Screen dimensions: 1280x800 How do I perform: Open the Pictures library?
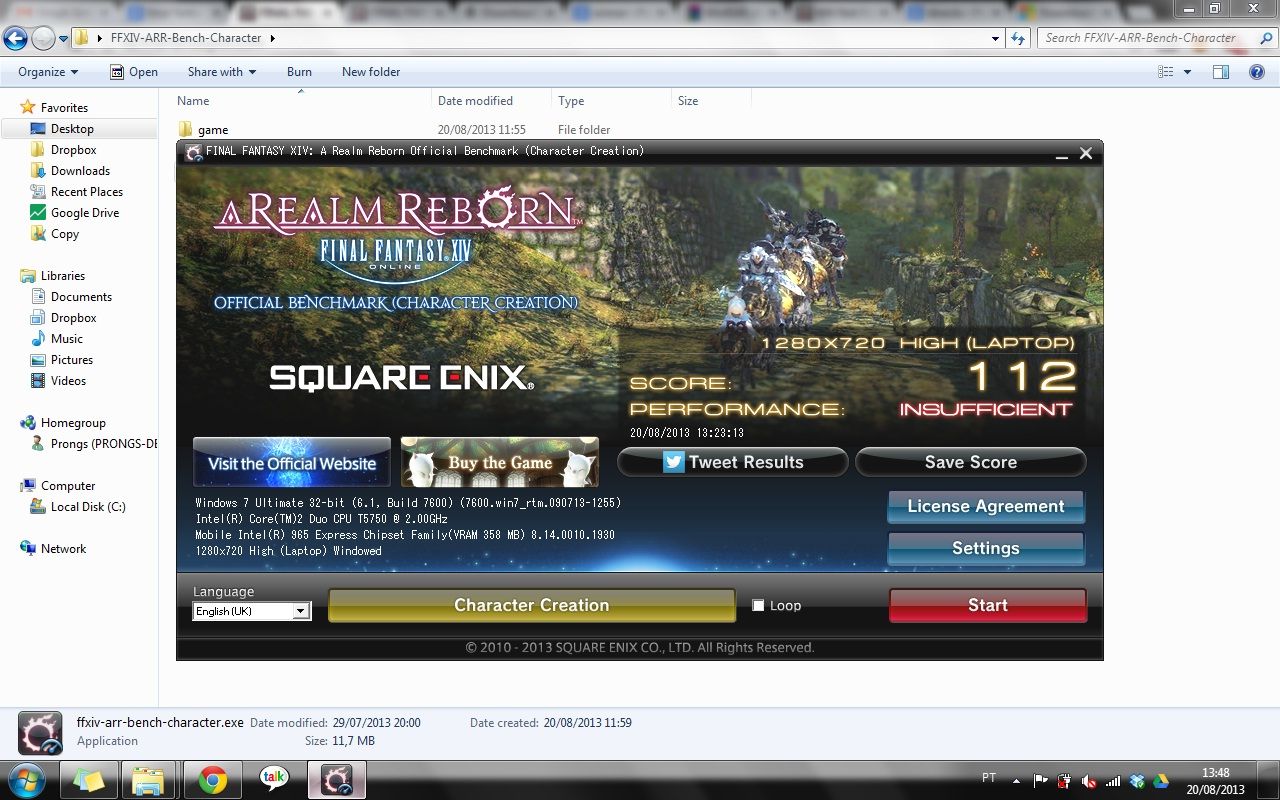pyautogui.click(x=72, y=359)
